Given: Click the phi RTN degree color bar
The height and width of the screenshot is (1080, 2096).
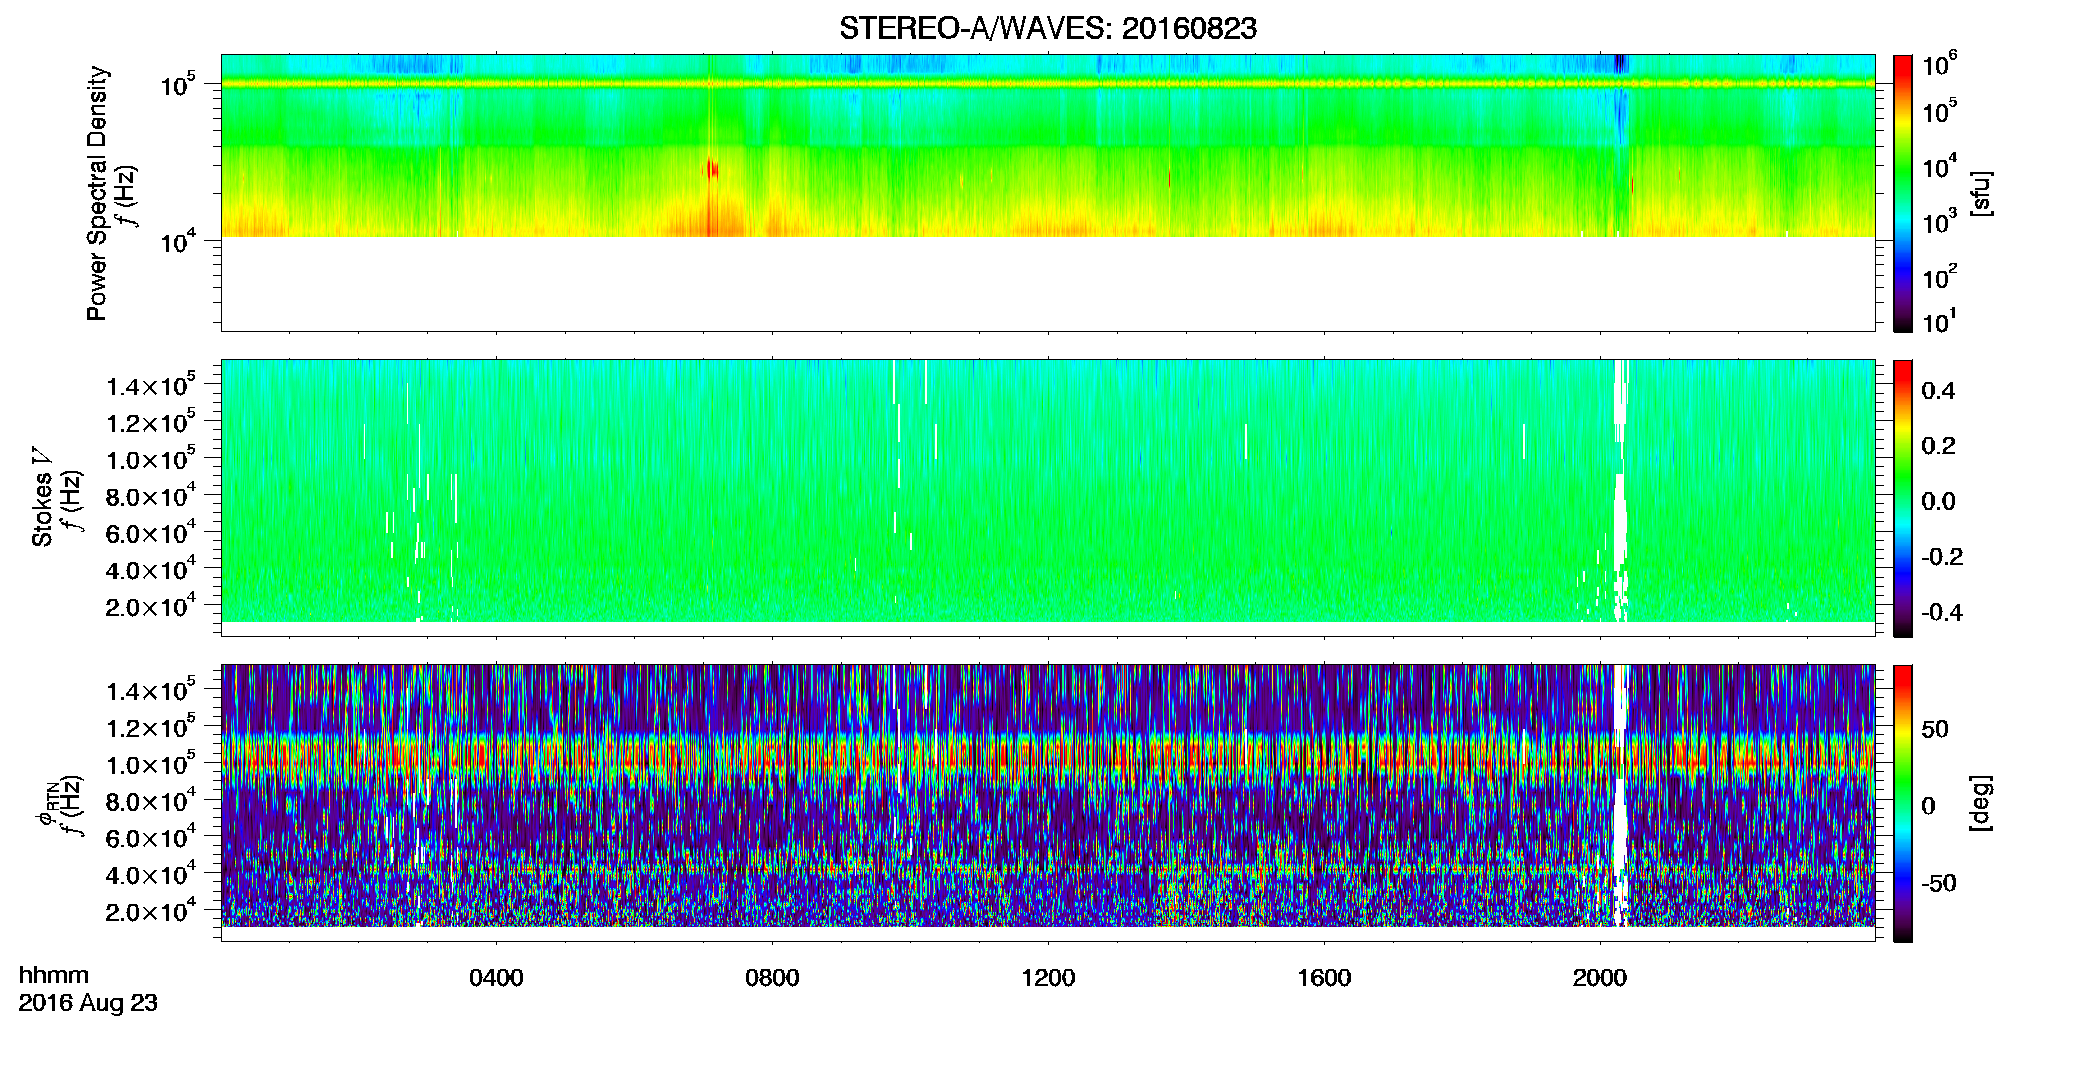Looking at the screenshot, I should (x=1902, y=803).
